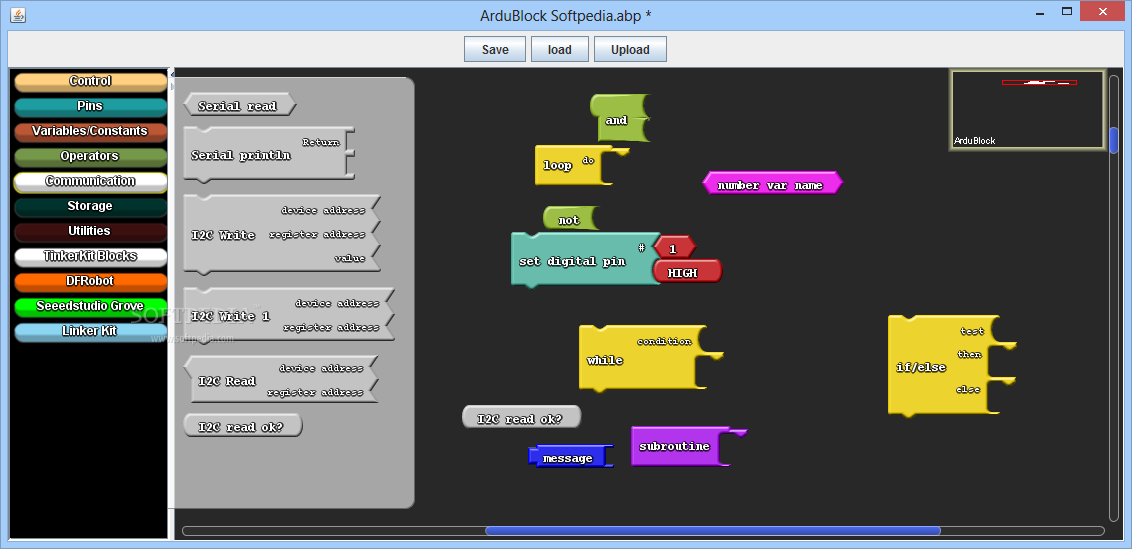Open the DFRobot block category
The height and width of the screenshot is (549, 1132).
90,281
